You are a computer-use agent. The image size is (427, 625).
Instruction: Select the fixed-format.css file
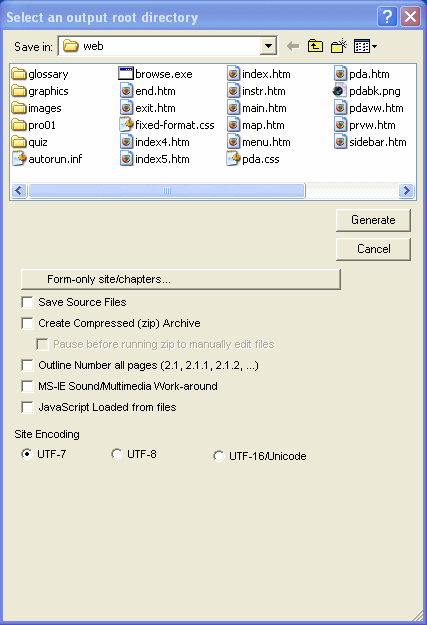167,125
